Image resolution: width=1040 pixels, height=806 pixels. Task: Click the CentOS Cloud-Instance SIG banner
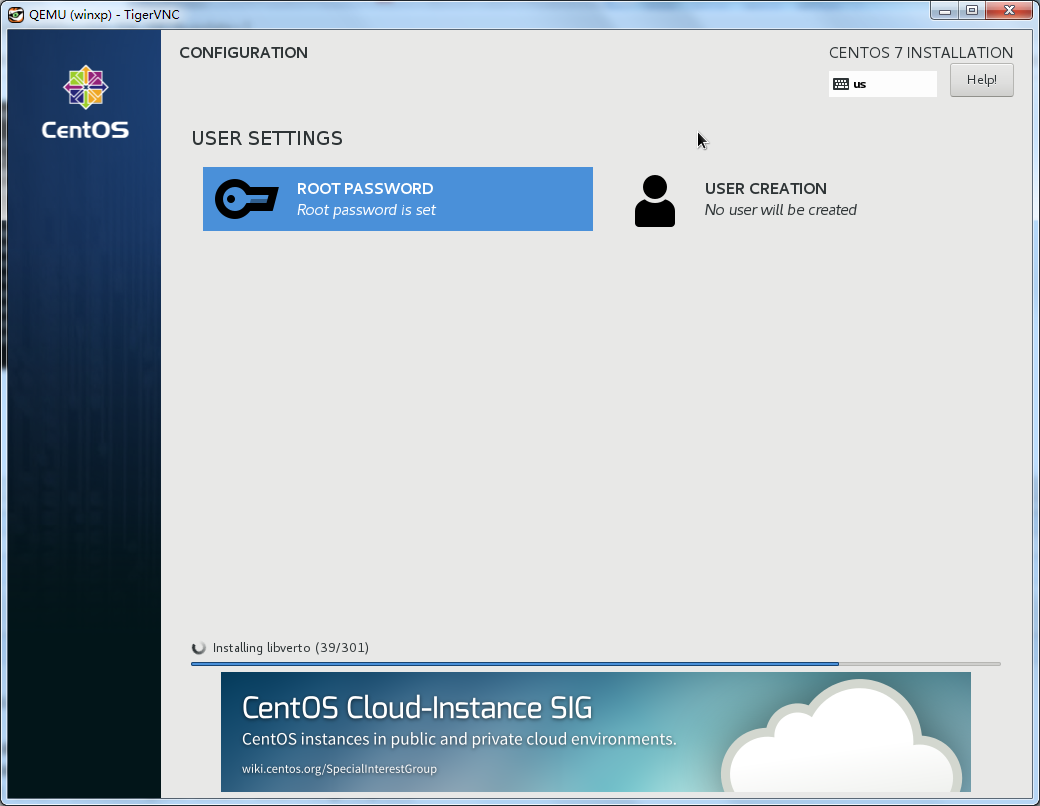click(596, 732)
